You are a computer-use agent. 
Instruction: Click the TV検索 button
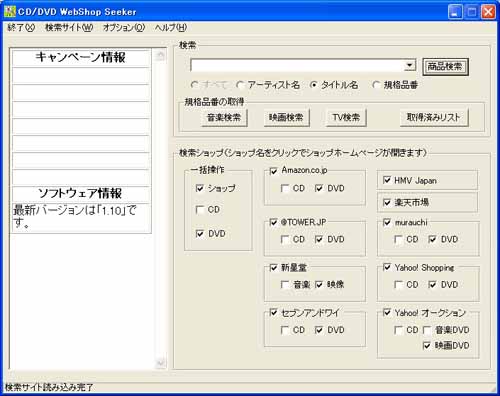tap(346, 117)
